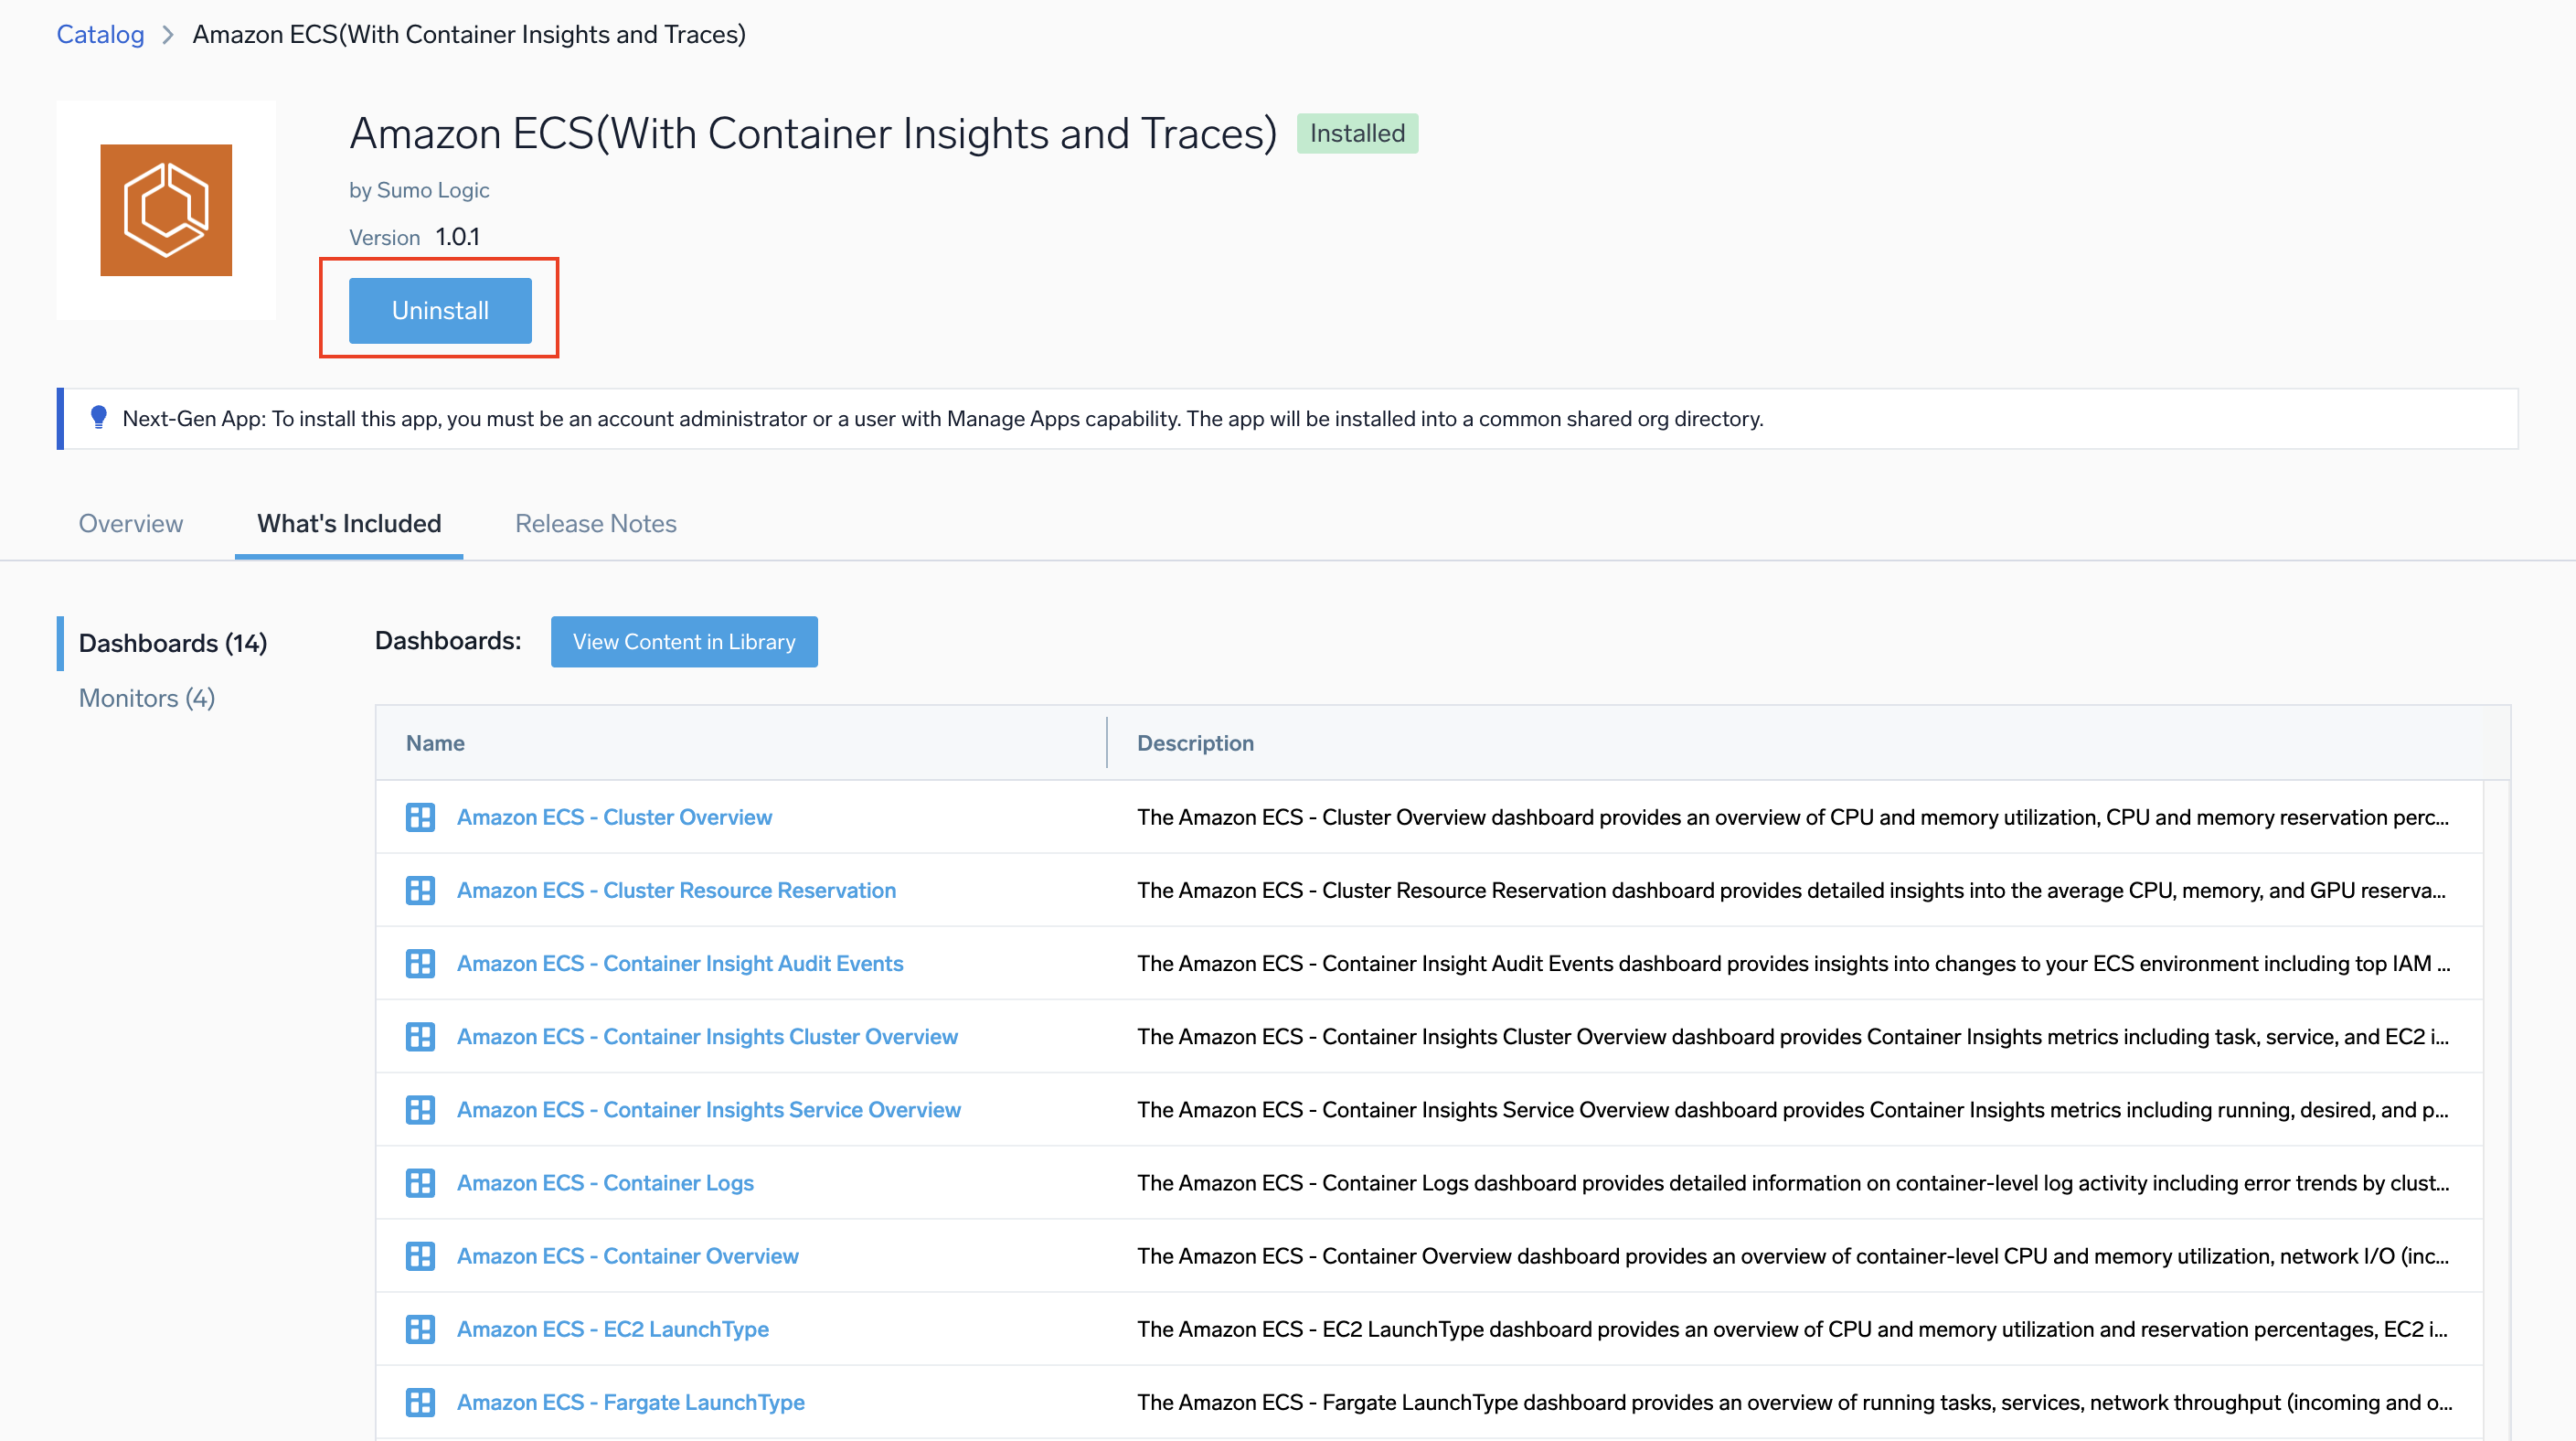Open Amazon ECS - Container Insights Service Overview link

[x=709, y=1109]
